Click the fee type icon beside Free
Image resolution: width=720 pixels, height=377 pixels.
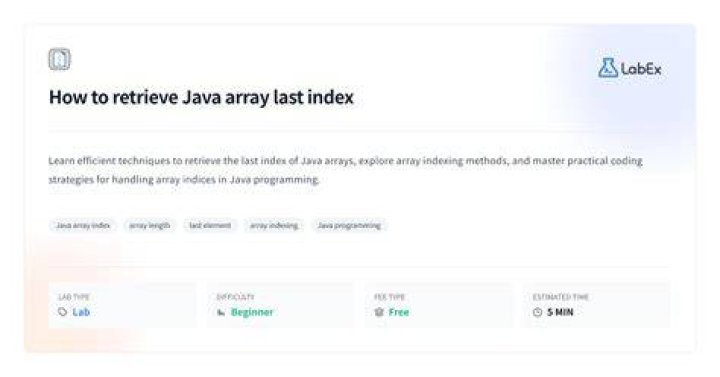[x=379, y=312]
